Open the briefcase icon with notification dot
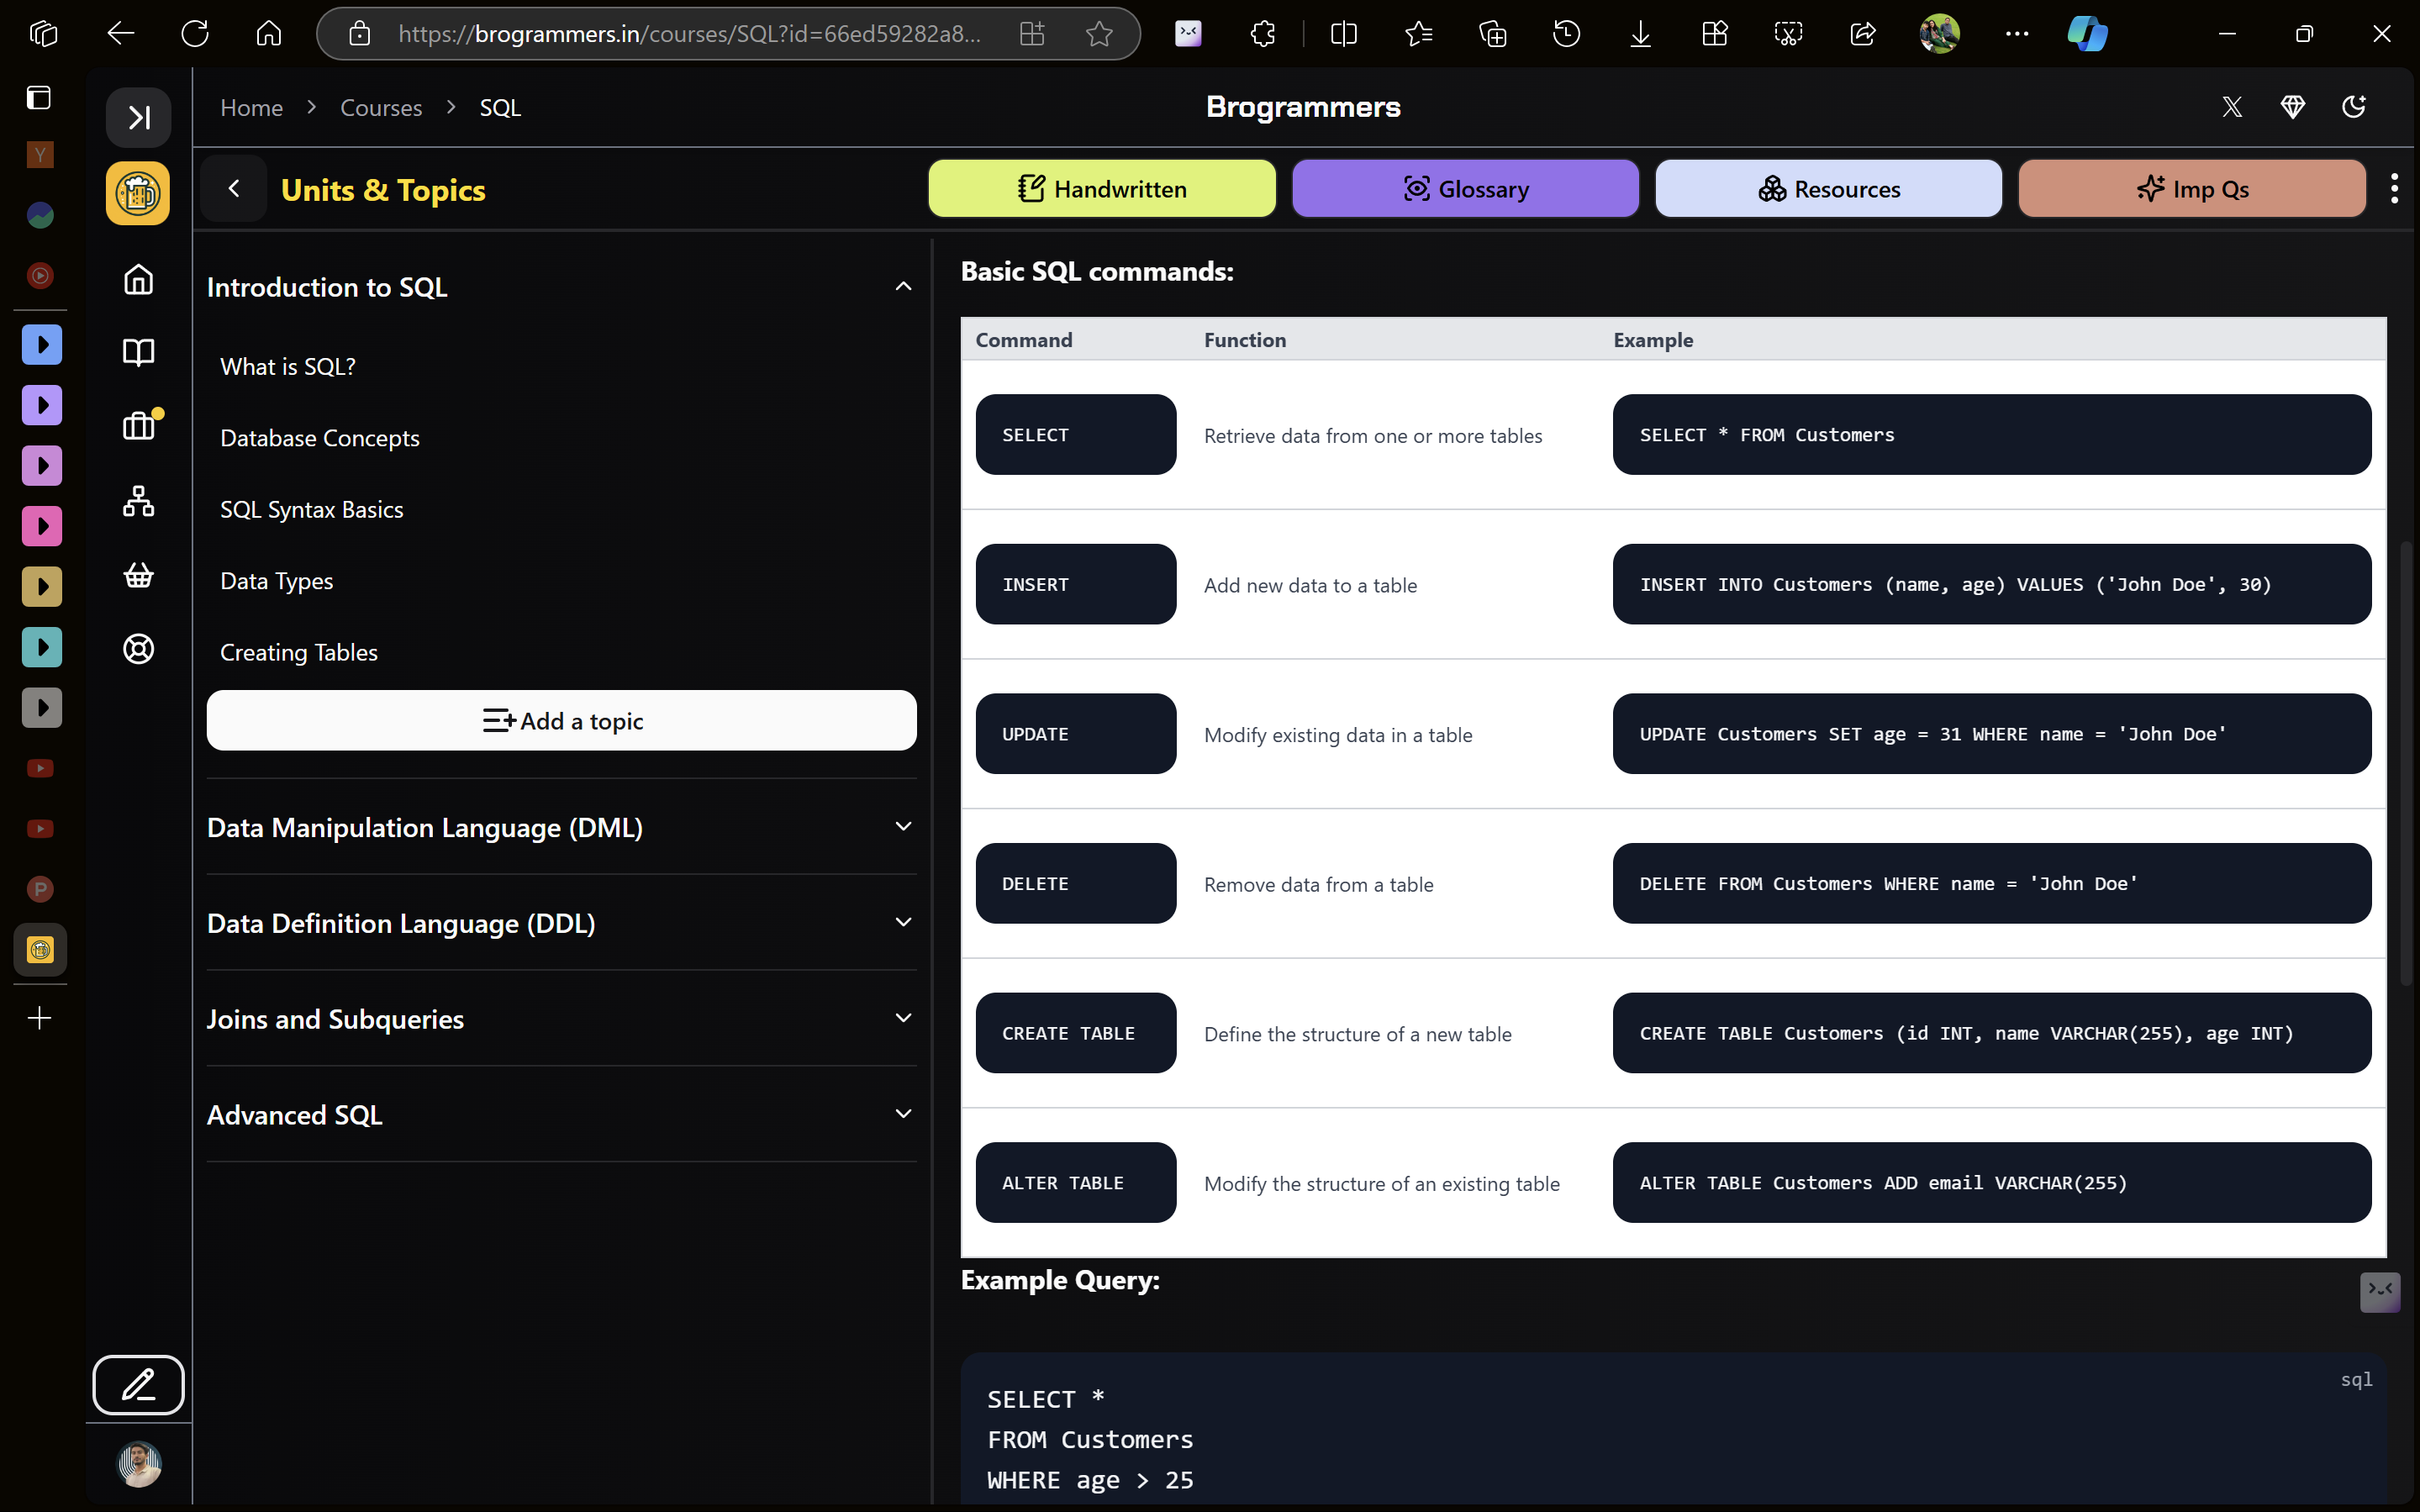Viewport: 2420px width, 1512px height. coord(140,425)
